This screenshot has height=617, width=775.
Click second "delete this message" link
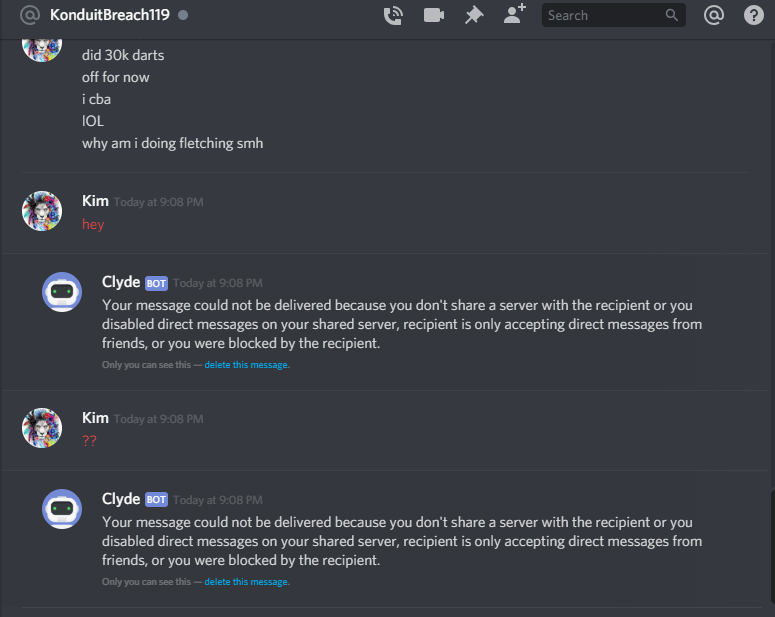pos(247,582)
